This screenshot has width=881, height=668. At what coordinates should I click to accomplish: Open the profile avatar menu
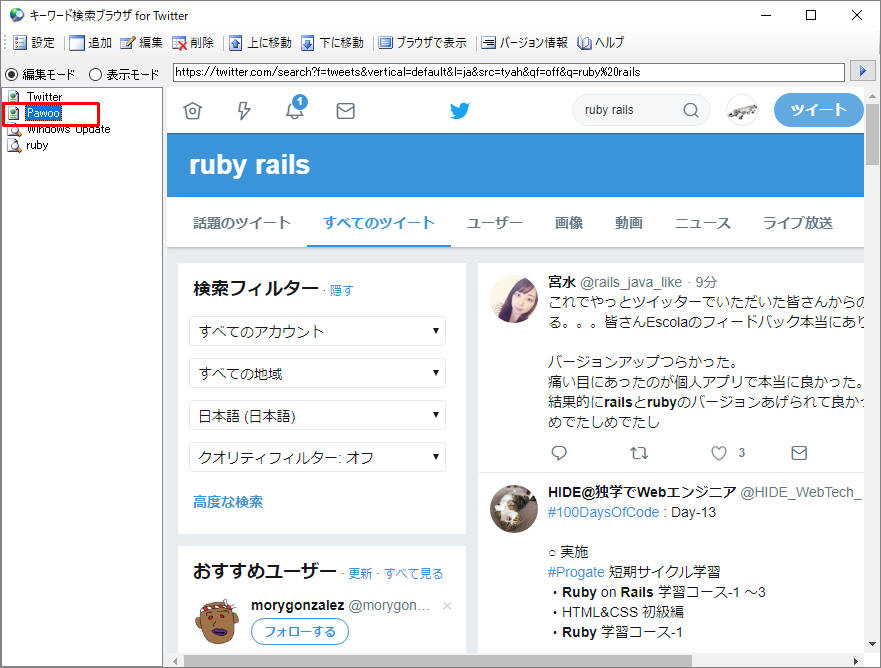[x=742, y=111]
